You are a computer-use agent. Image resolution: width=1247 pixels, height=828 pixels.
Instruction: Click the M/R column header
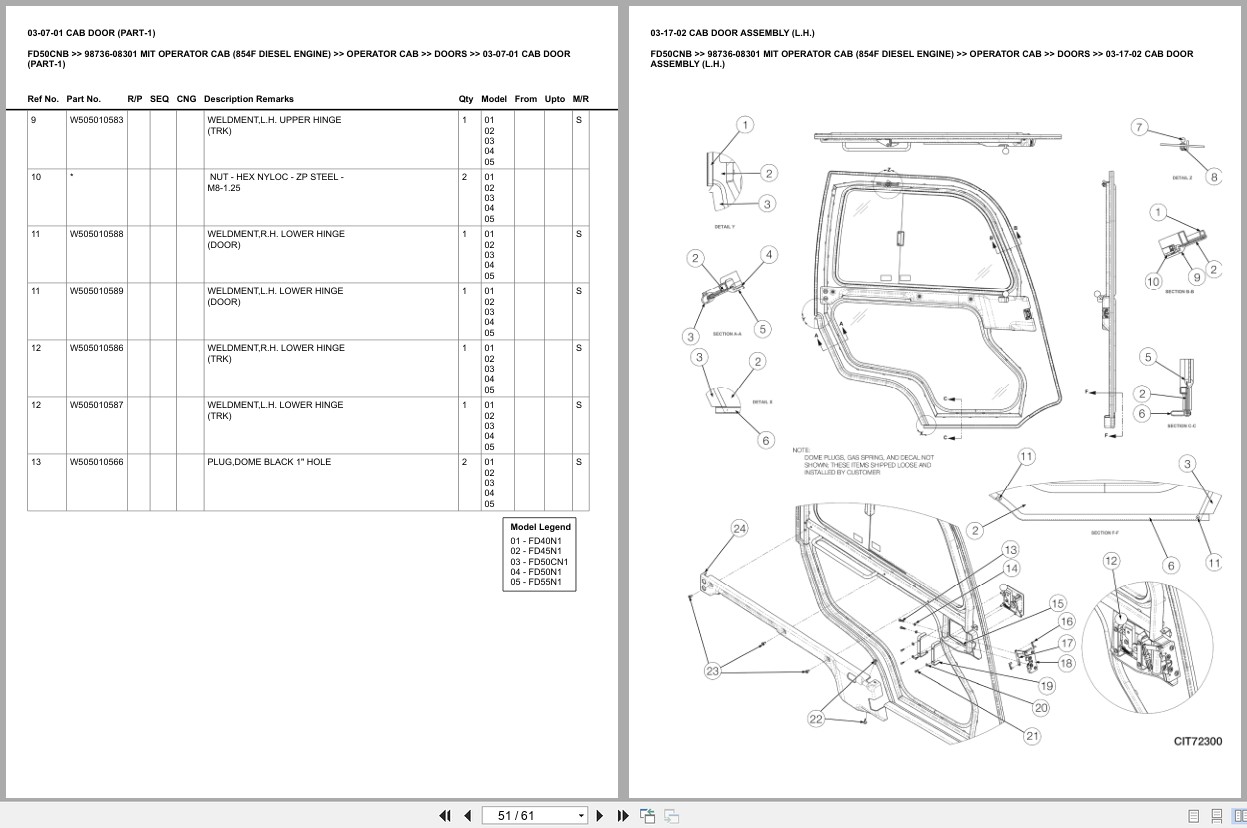coord(581,99)
